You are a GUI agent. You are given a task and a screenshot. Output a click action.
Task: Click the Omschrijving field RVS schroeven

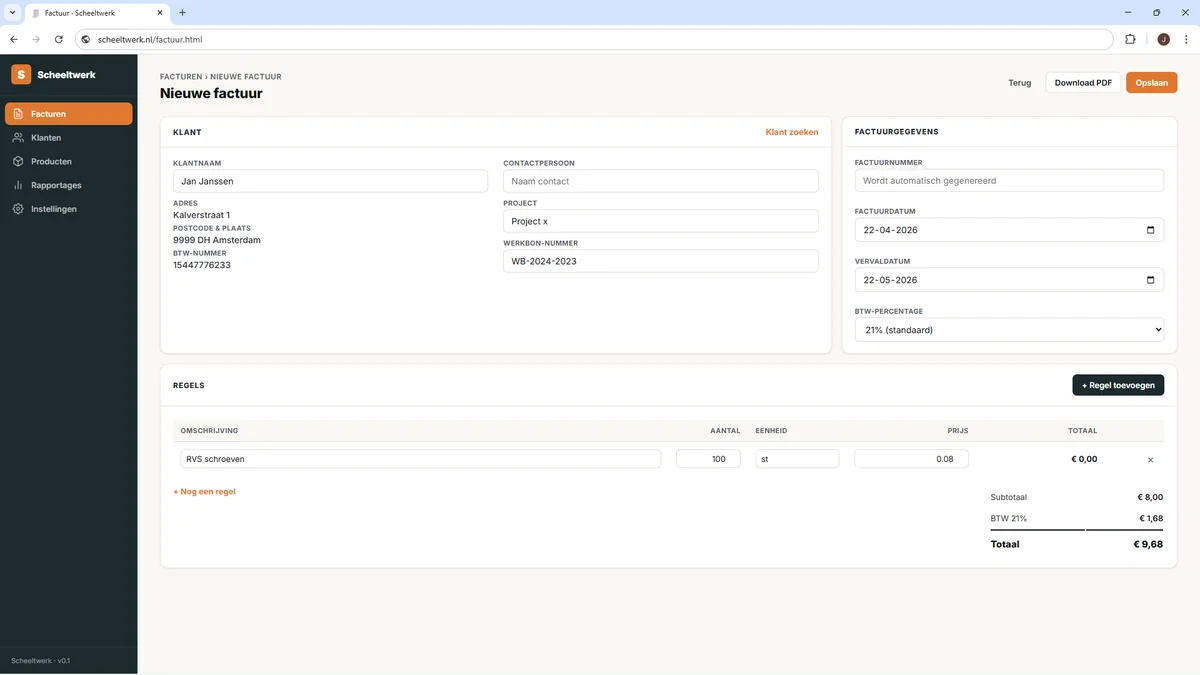(420, 459)
